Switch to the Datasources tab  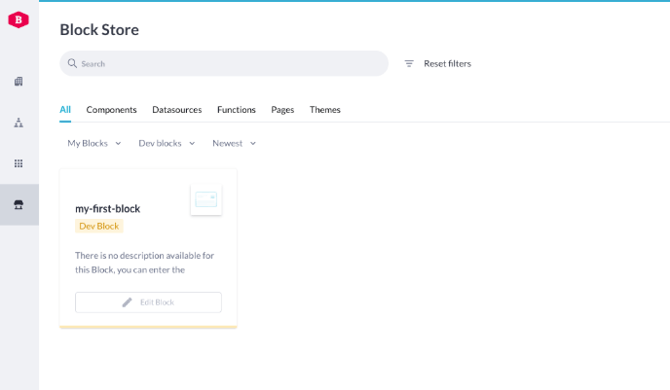point(177,110)
